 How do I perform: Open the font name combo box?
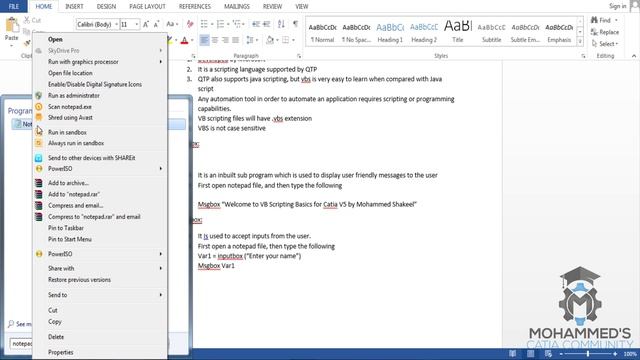tap(97, 24)
